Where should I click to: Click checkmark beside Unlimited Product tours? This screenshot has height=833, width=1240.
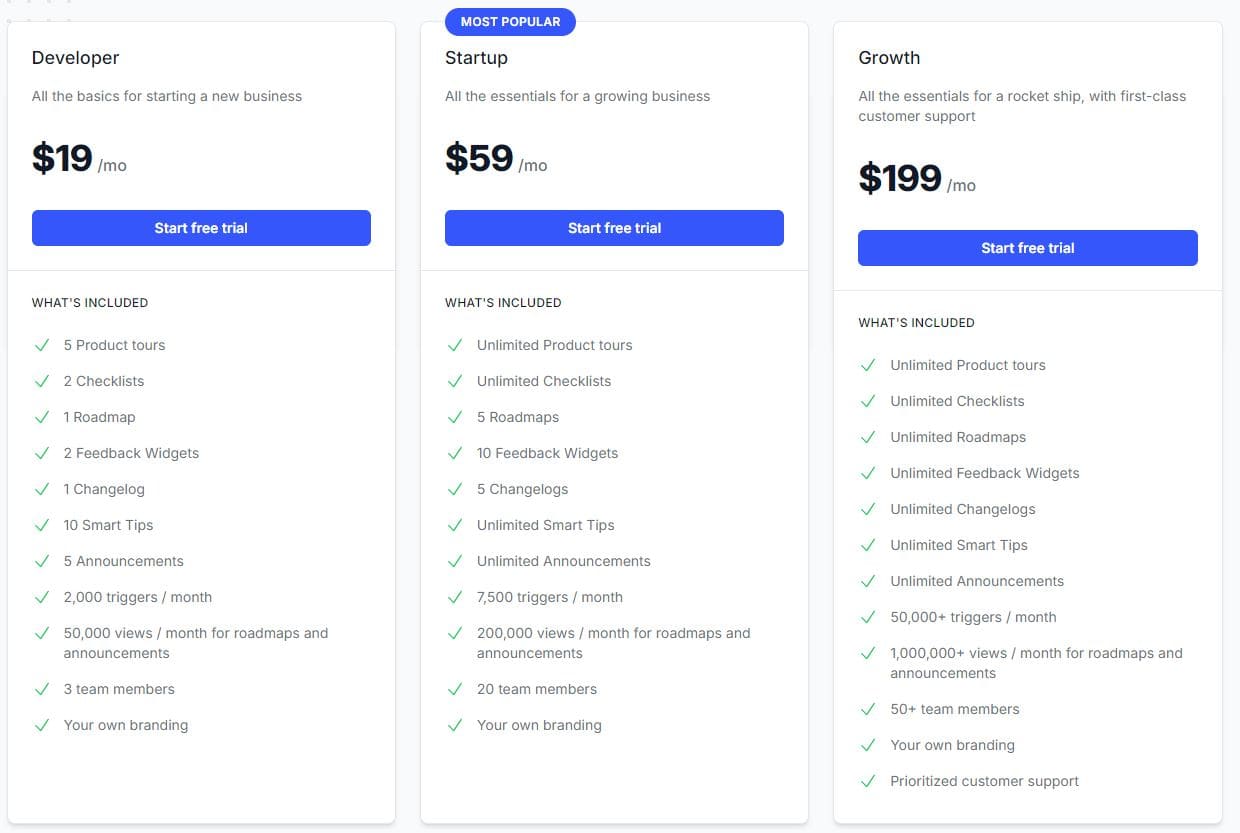453,345
